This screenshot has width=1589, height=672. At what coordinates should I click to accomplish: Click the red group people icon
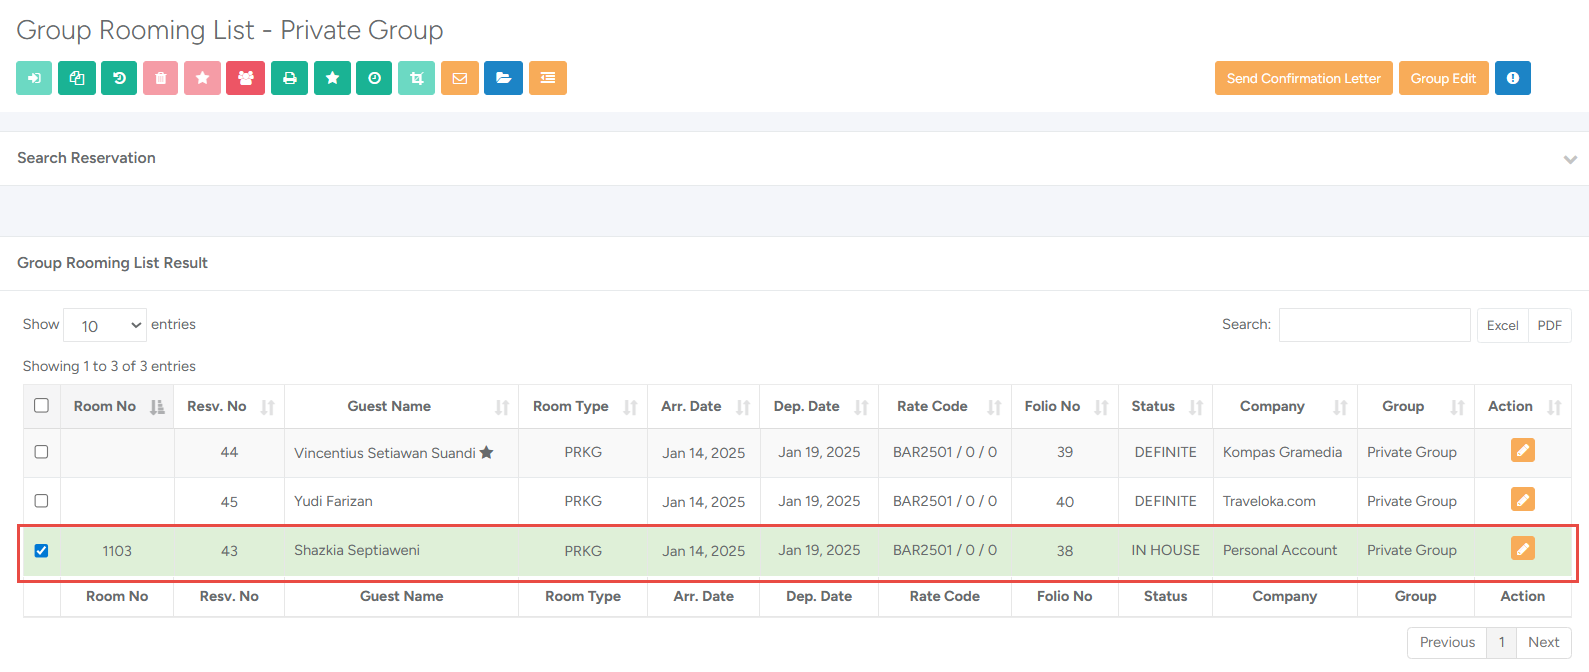coord(245,78)
